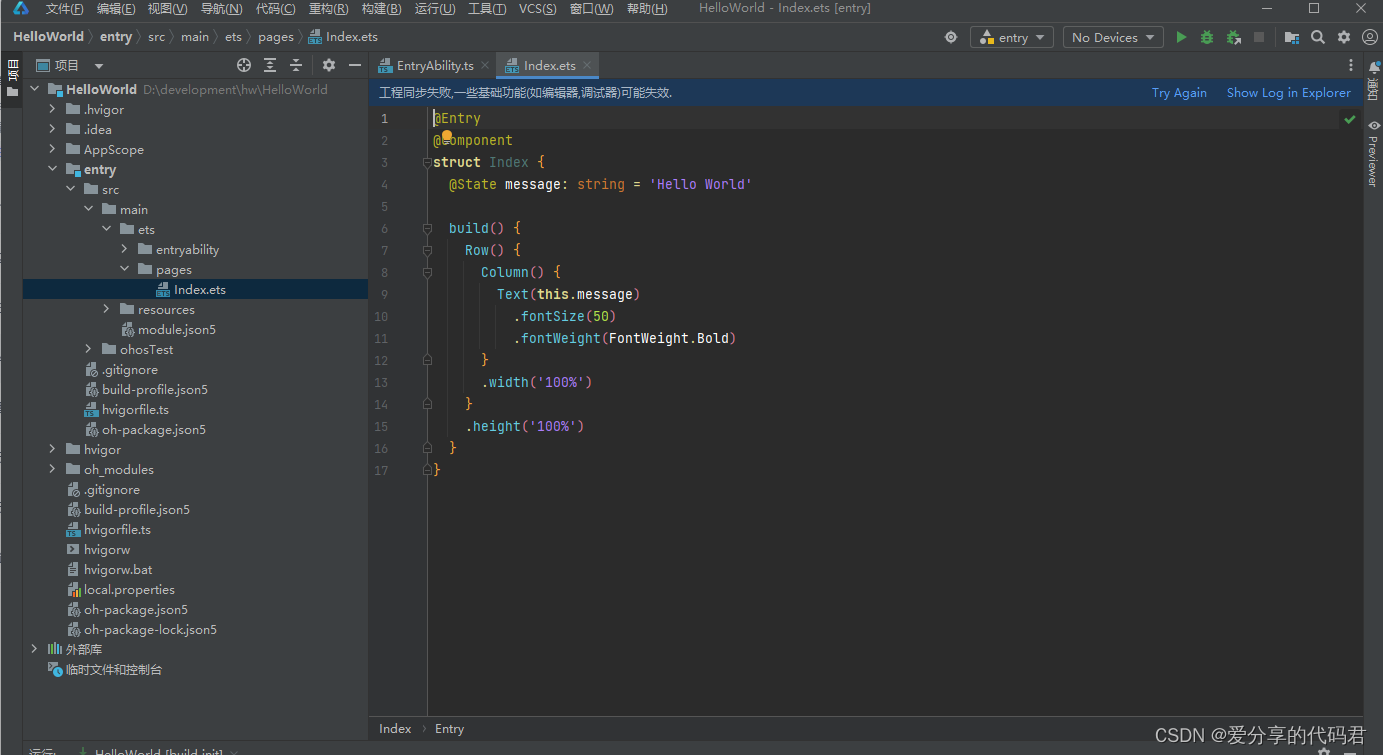Image resolution: width=1383 pixels, height=755 pixels.
Task: Click Show Log in Explorer link
Action: coord(1289,92)
